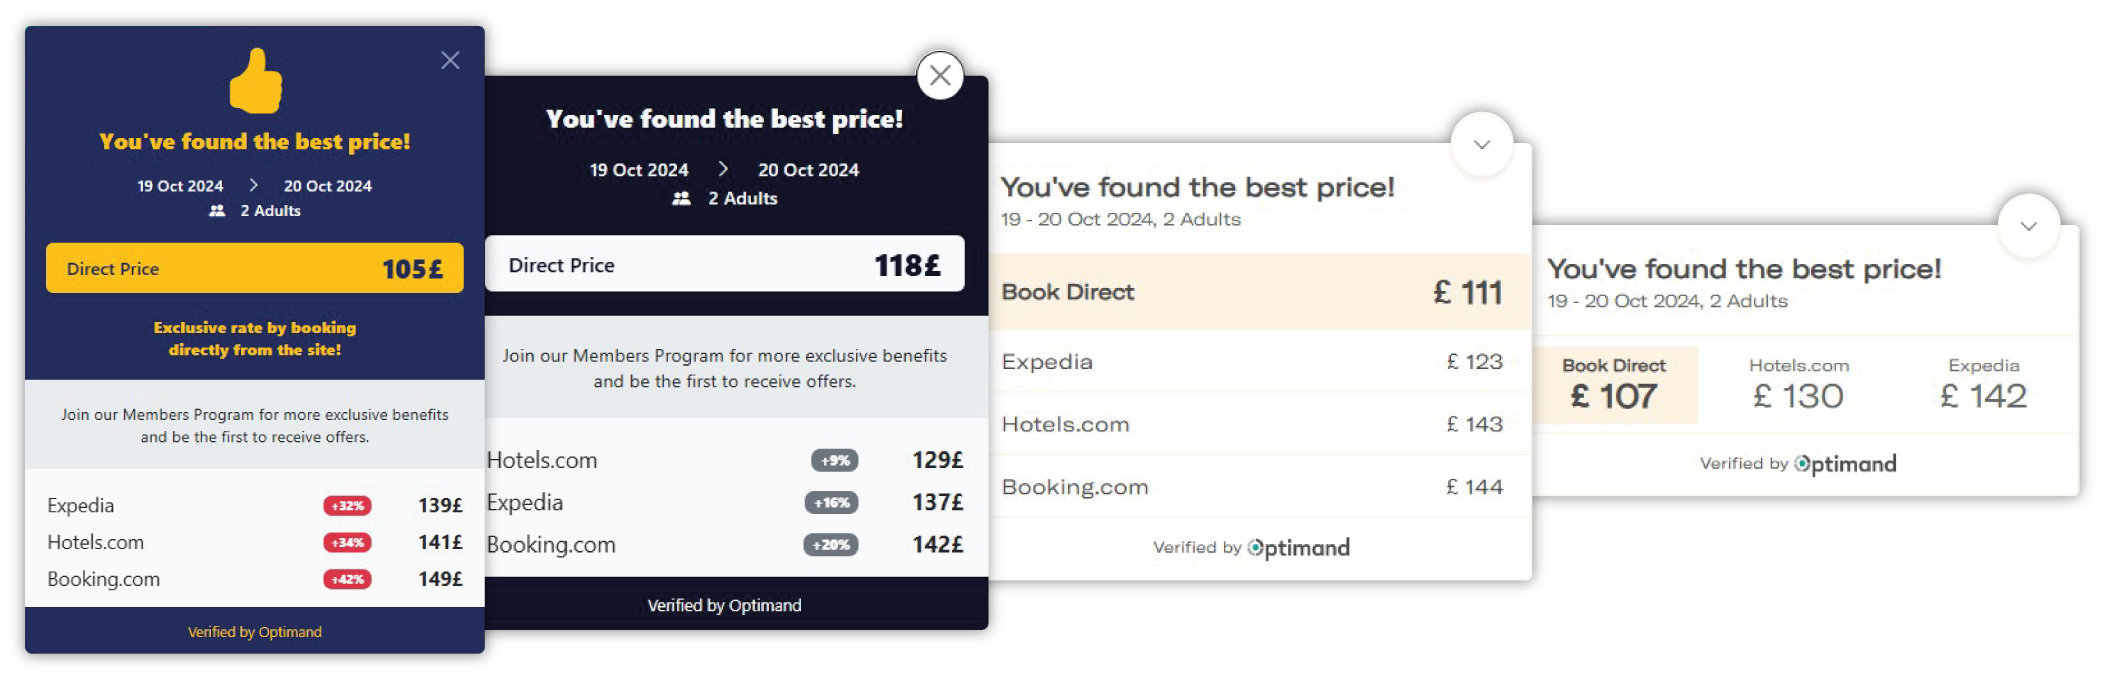Click the guests icon in the dark widget

tap(681, 199)
